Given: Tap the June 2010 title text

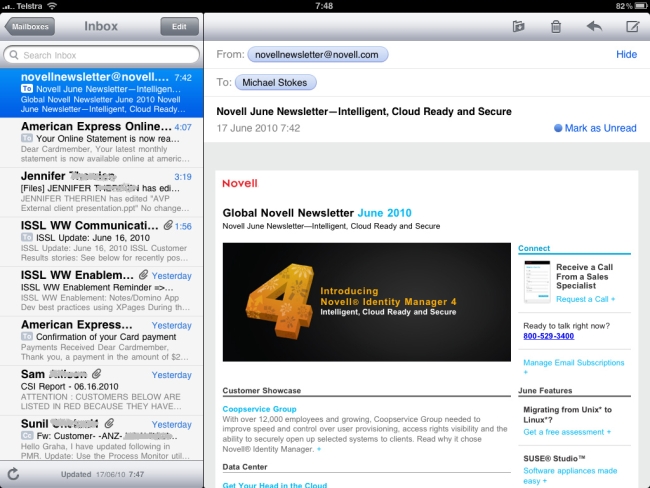Looking at the screenshot, I should 384,213.
